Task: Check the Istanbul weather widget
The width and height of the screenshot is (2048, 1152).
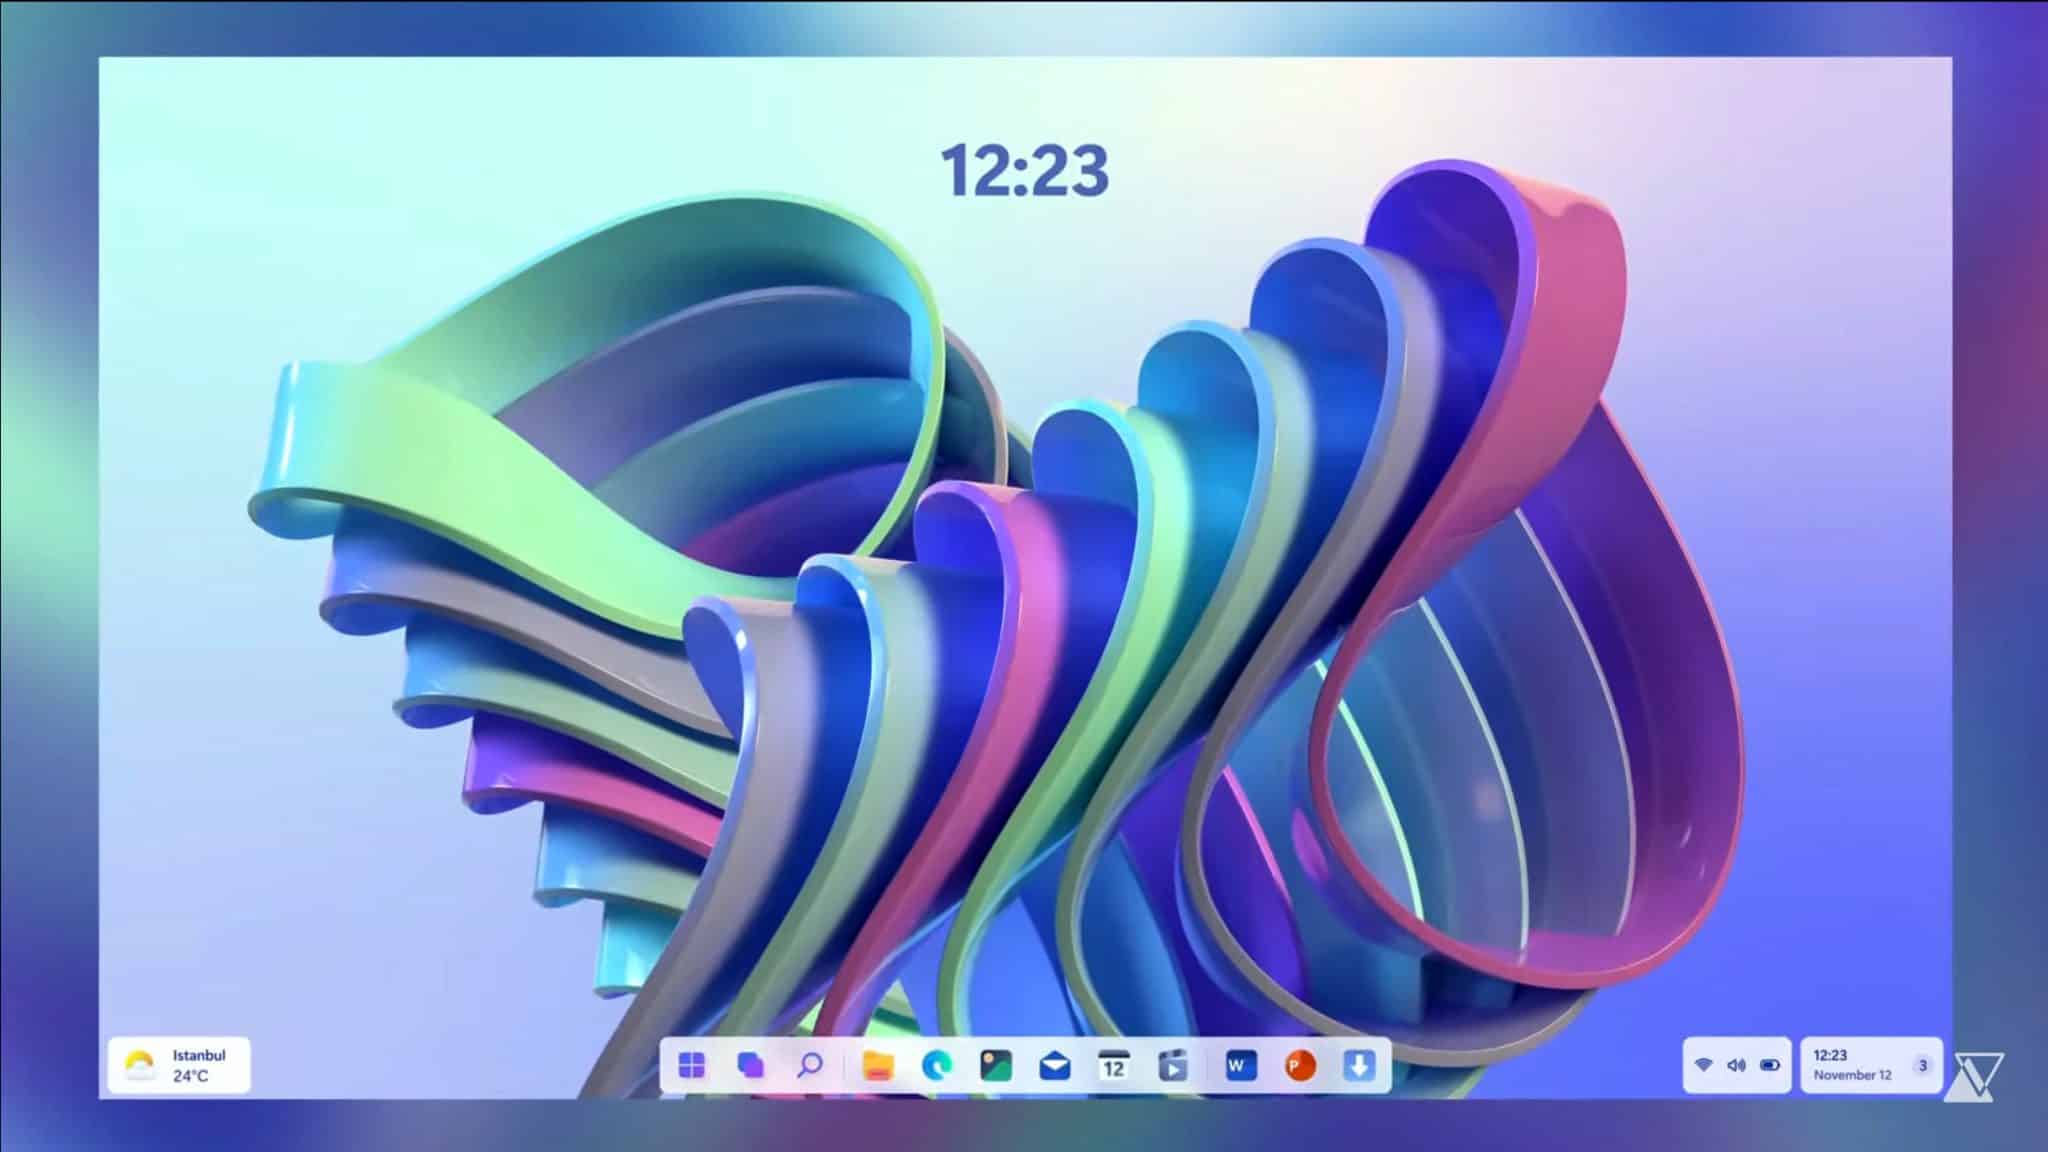Action: pos(180,1065)
